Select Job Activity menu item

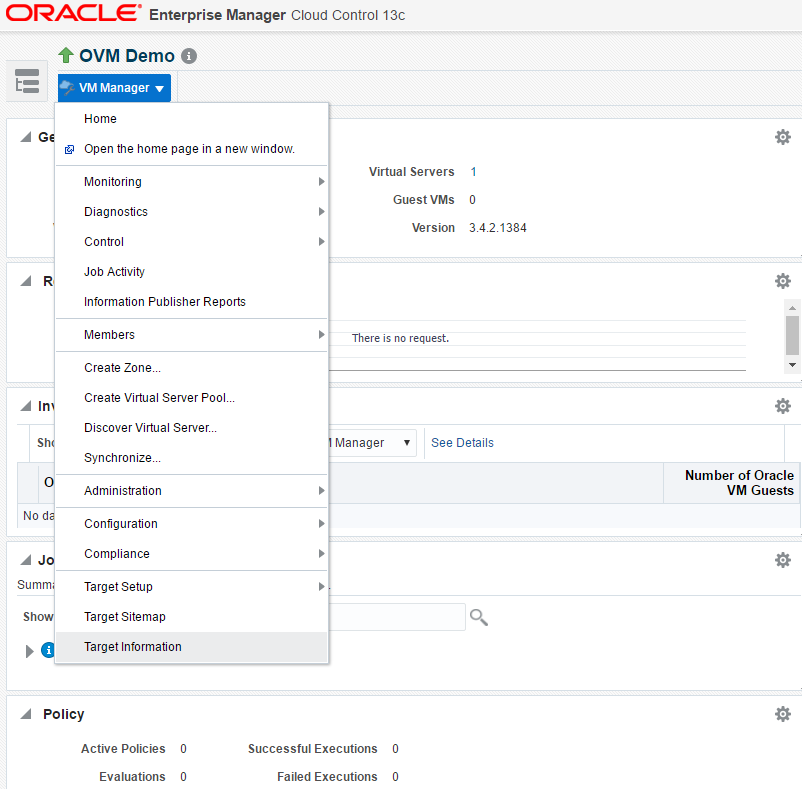tap(191, 272)
